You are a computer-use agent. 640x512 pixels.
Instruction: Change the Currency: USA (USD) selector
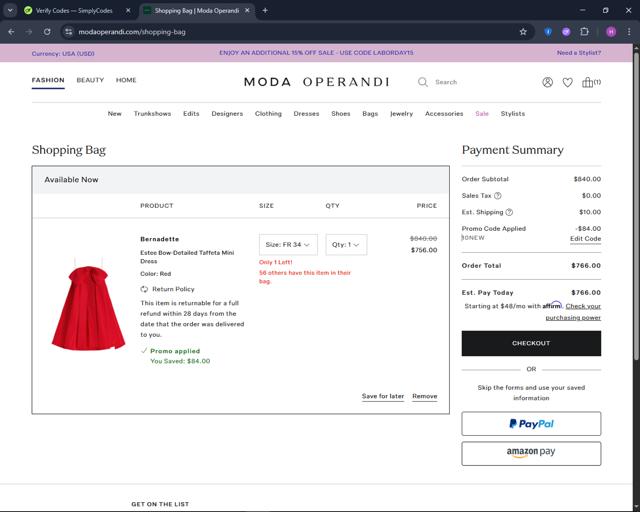point(63,53)
